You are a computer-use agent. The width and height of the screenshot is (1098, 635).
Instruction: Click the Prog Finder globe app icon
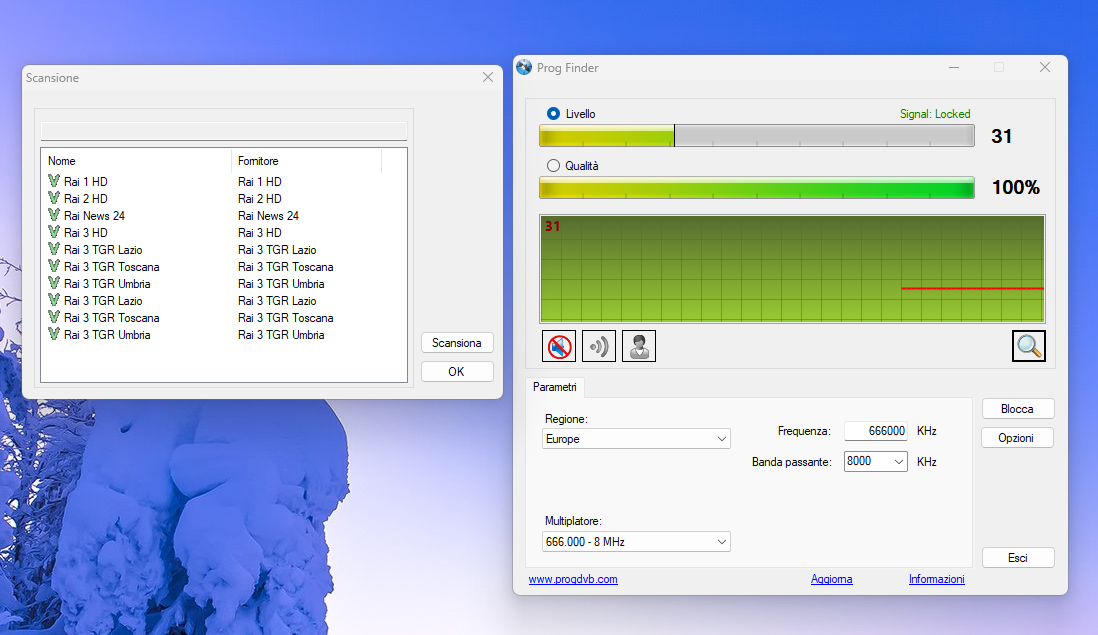[x=524, y=67]
